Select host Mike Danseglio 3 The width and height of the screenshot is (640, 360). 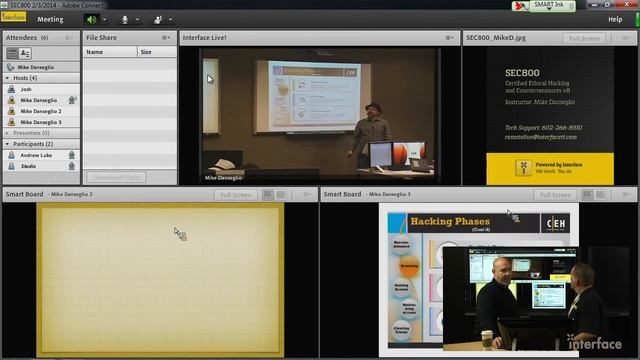pyautogui.click(x=41, y=122)
